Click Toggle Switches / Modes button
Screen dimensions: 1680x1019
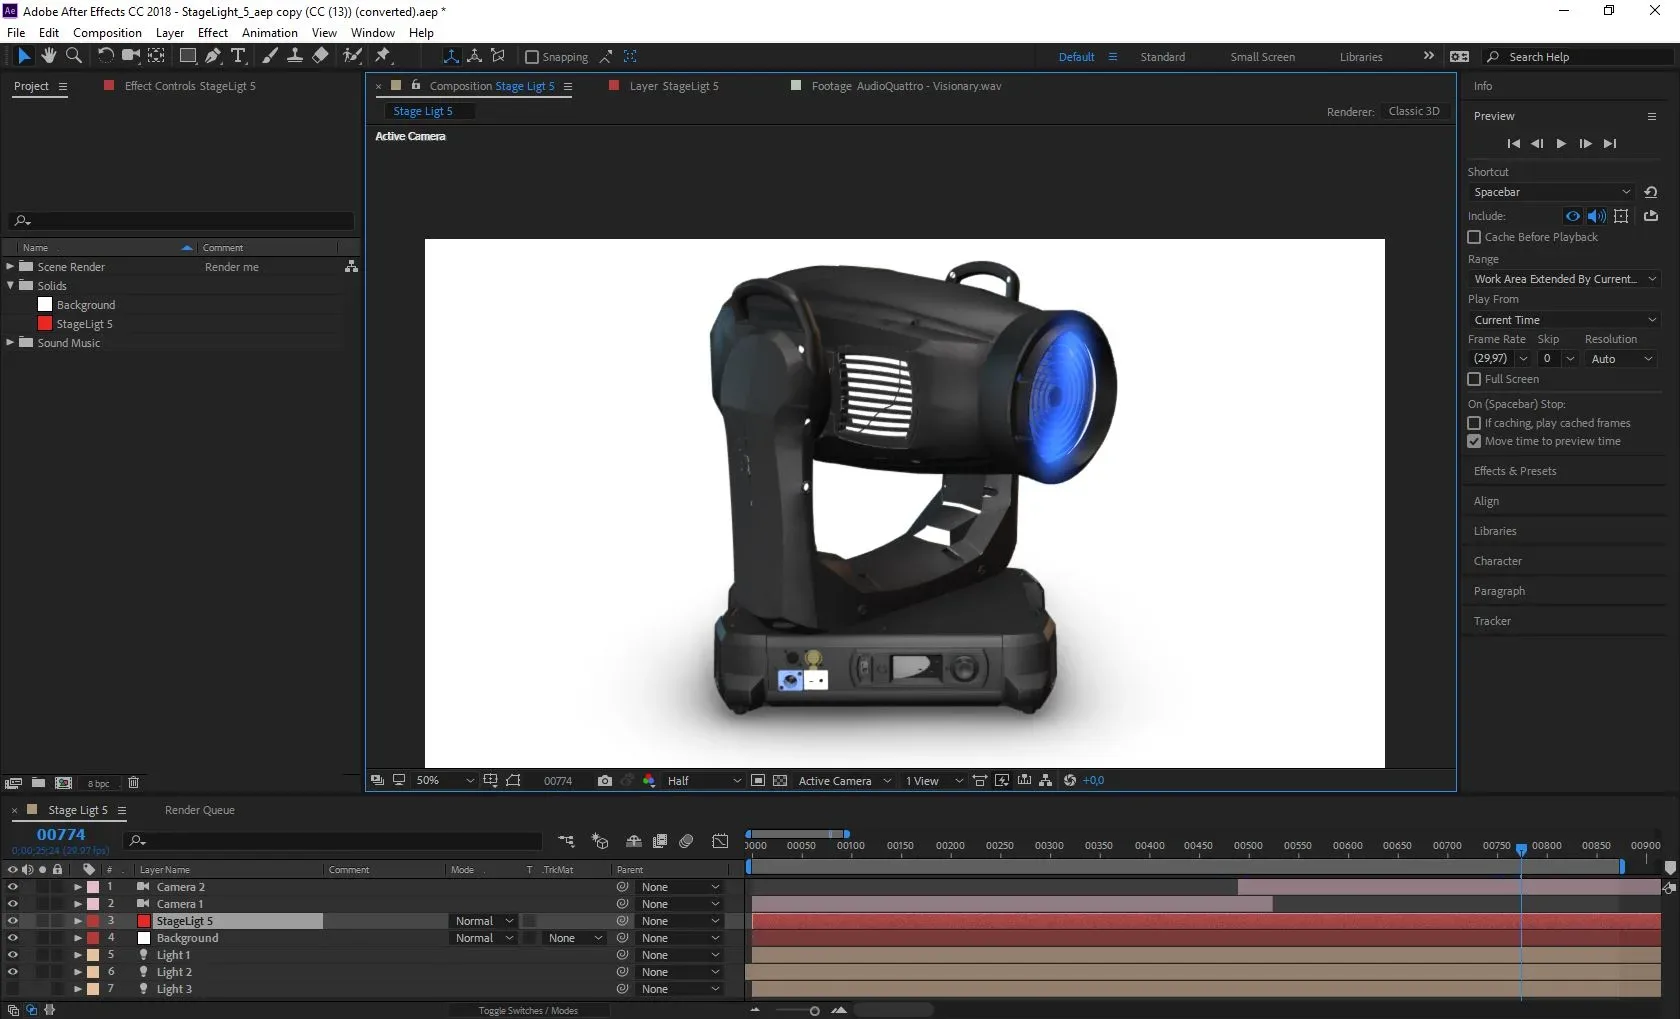pyautogui.click(x=528, y=1011)
